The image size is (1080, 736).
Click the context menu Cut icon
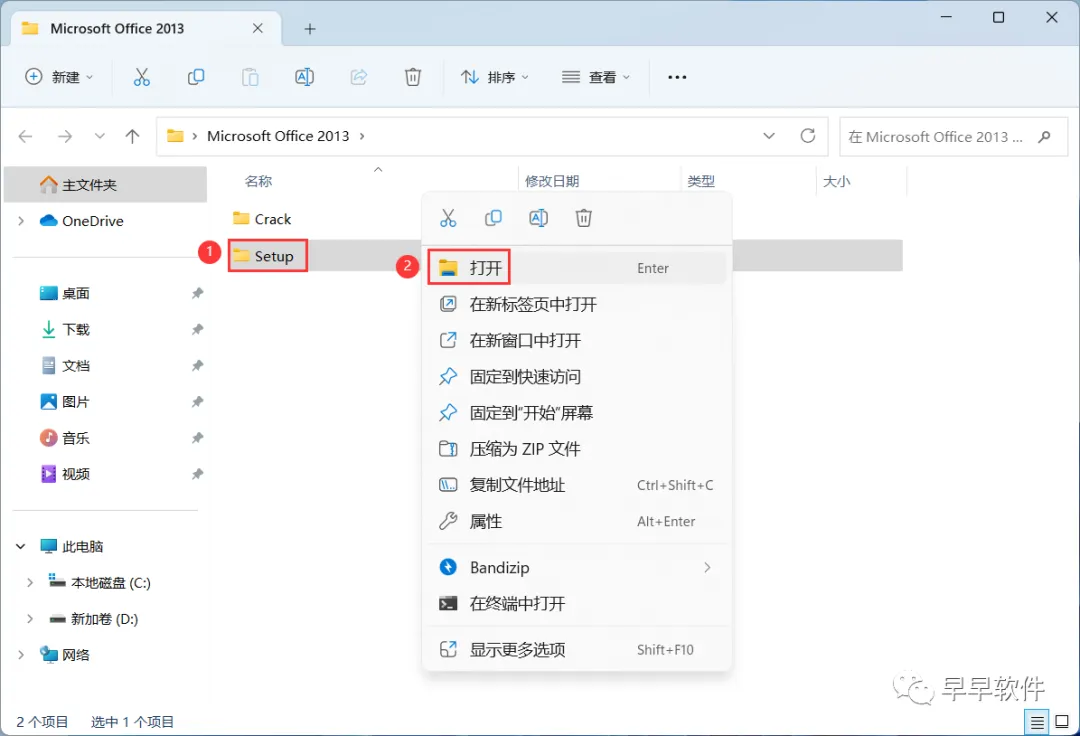point(448,218)
